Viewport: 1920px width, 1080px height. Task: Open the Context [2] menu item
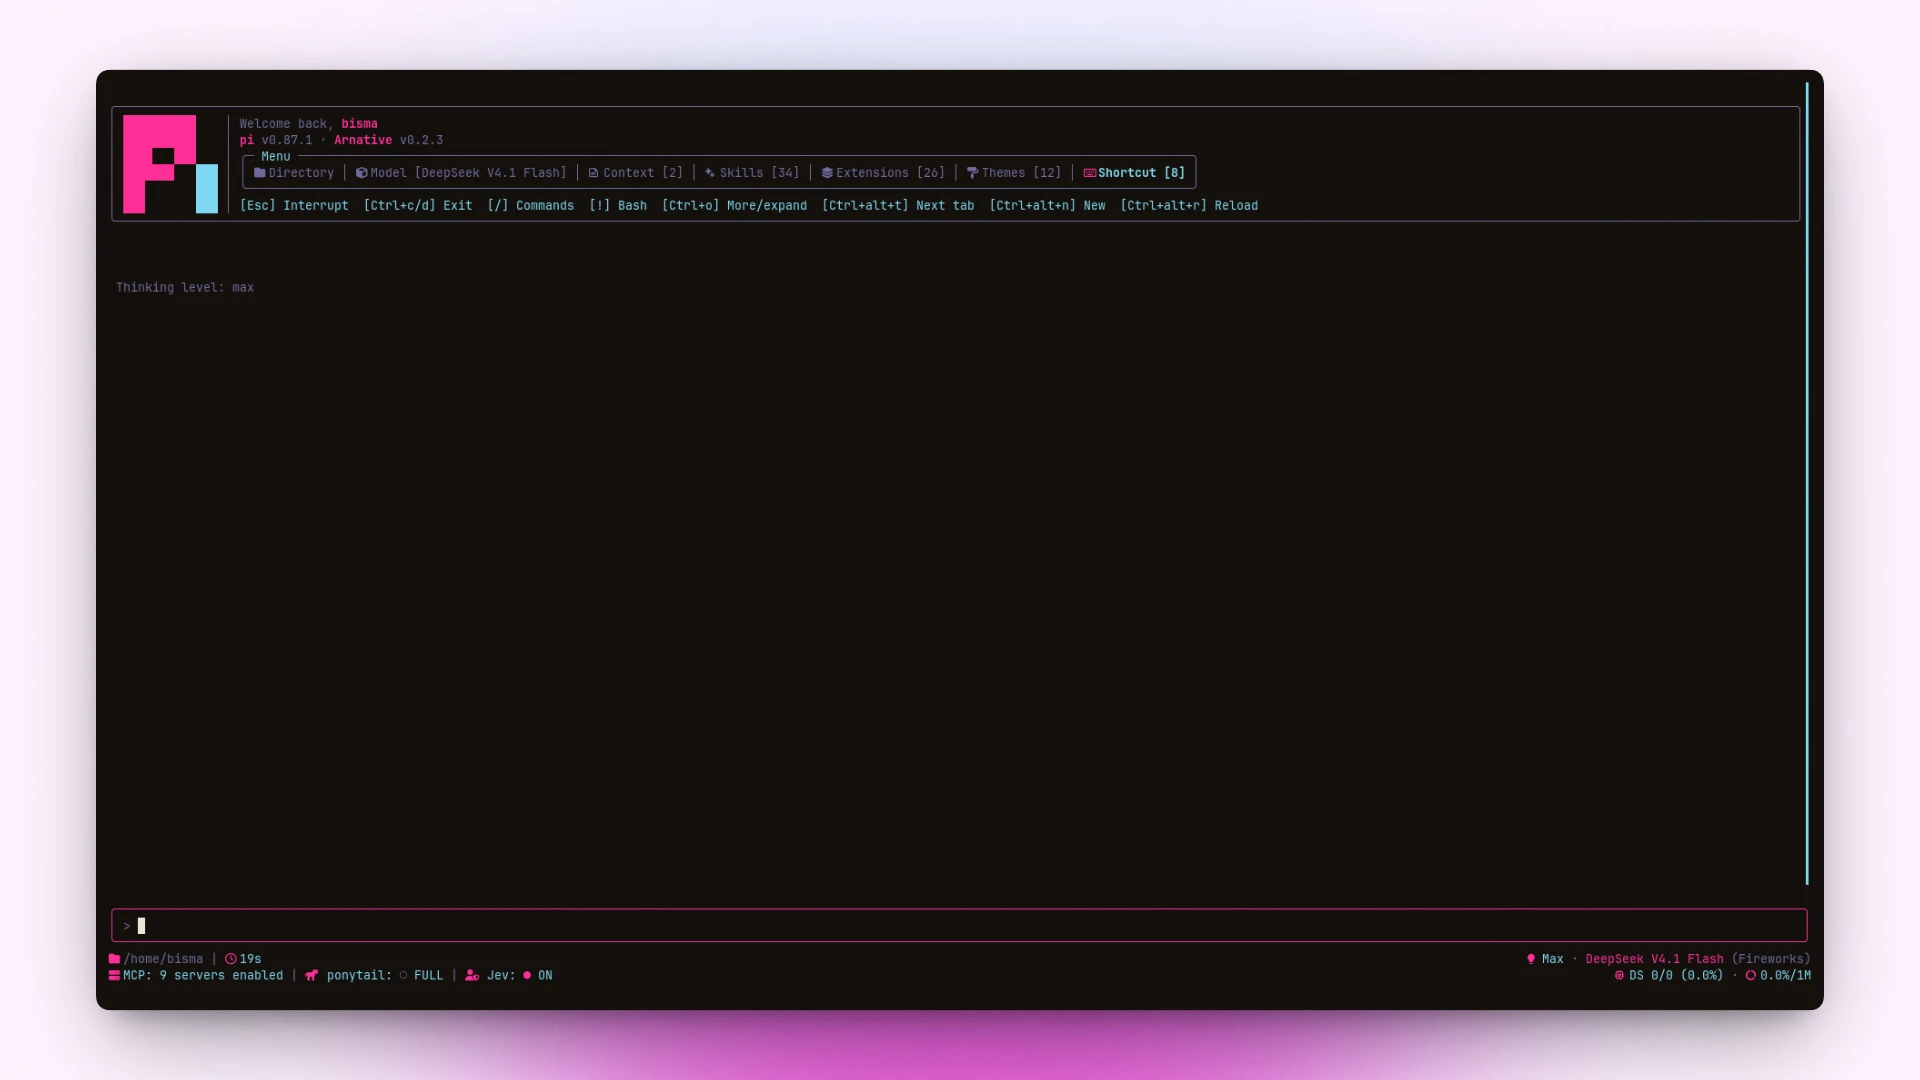click(x=636, y=173)
